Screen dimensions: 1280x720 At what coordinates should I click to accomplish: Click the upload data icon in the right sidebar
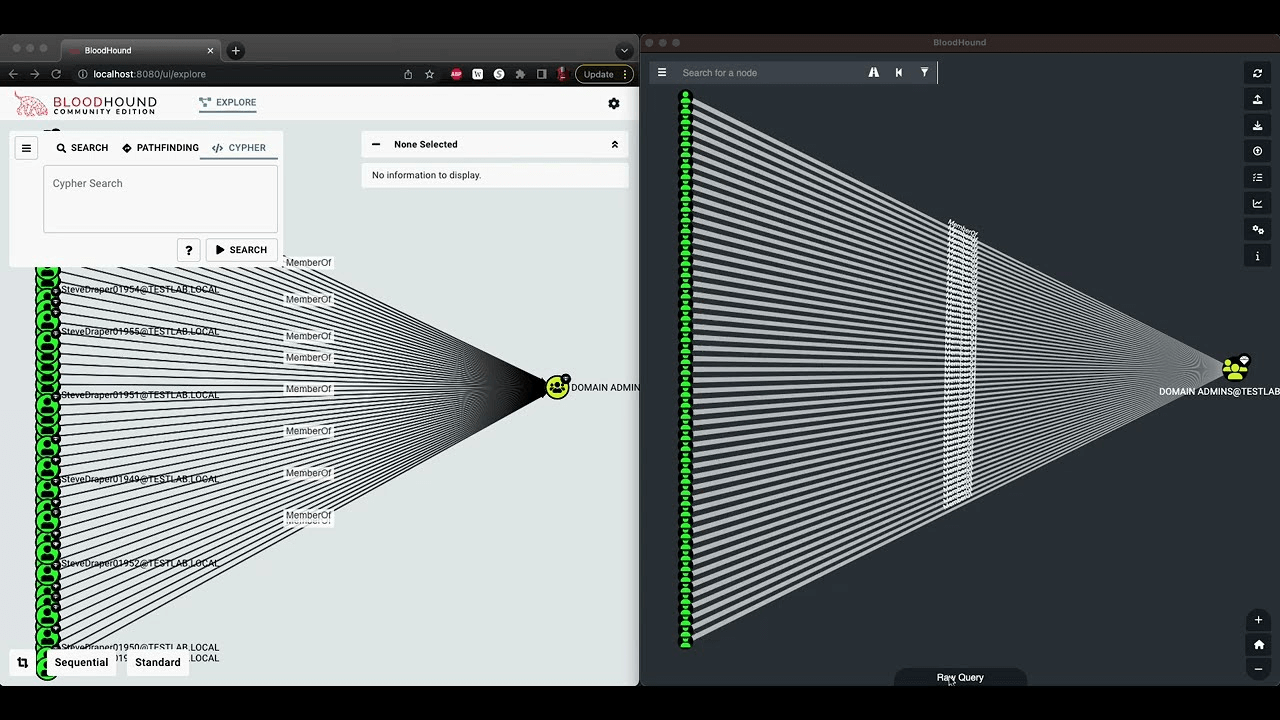point(1258,99)
